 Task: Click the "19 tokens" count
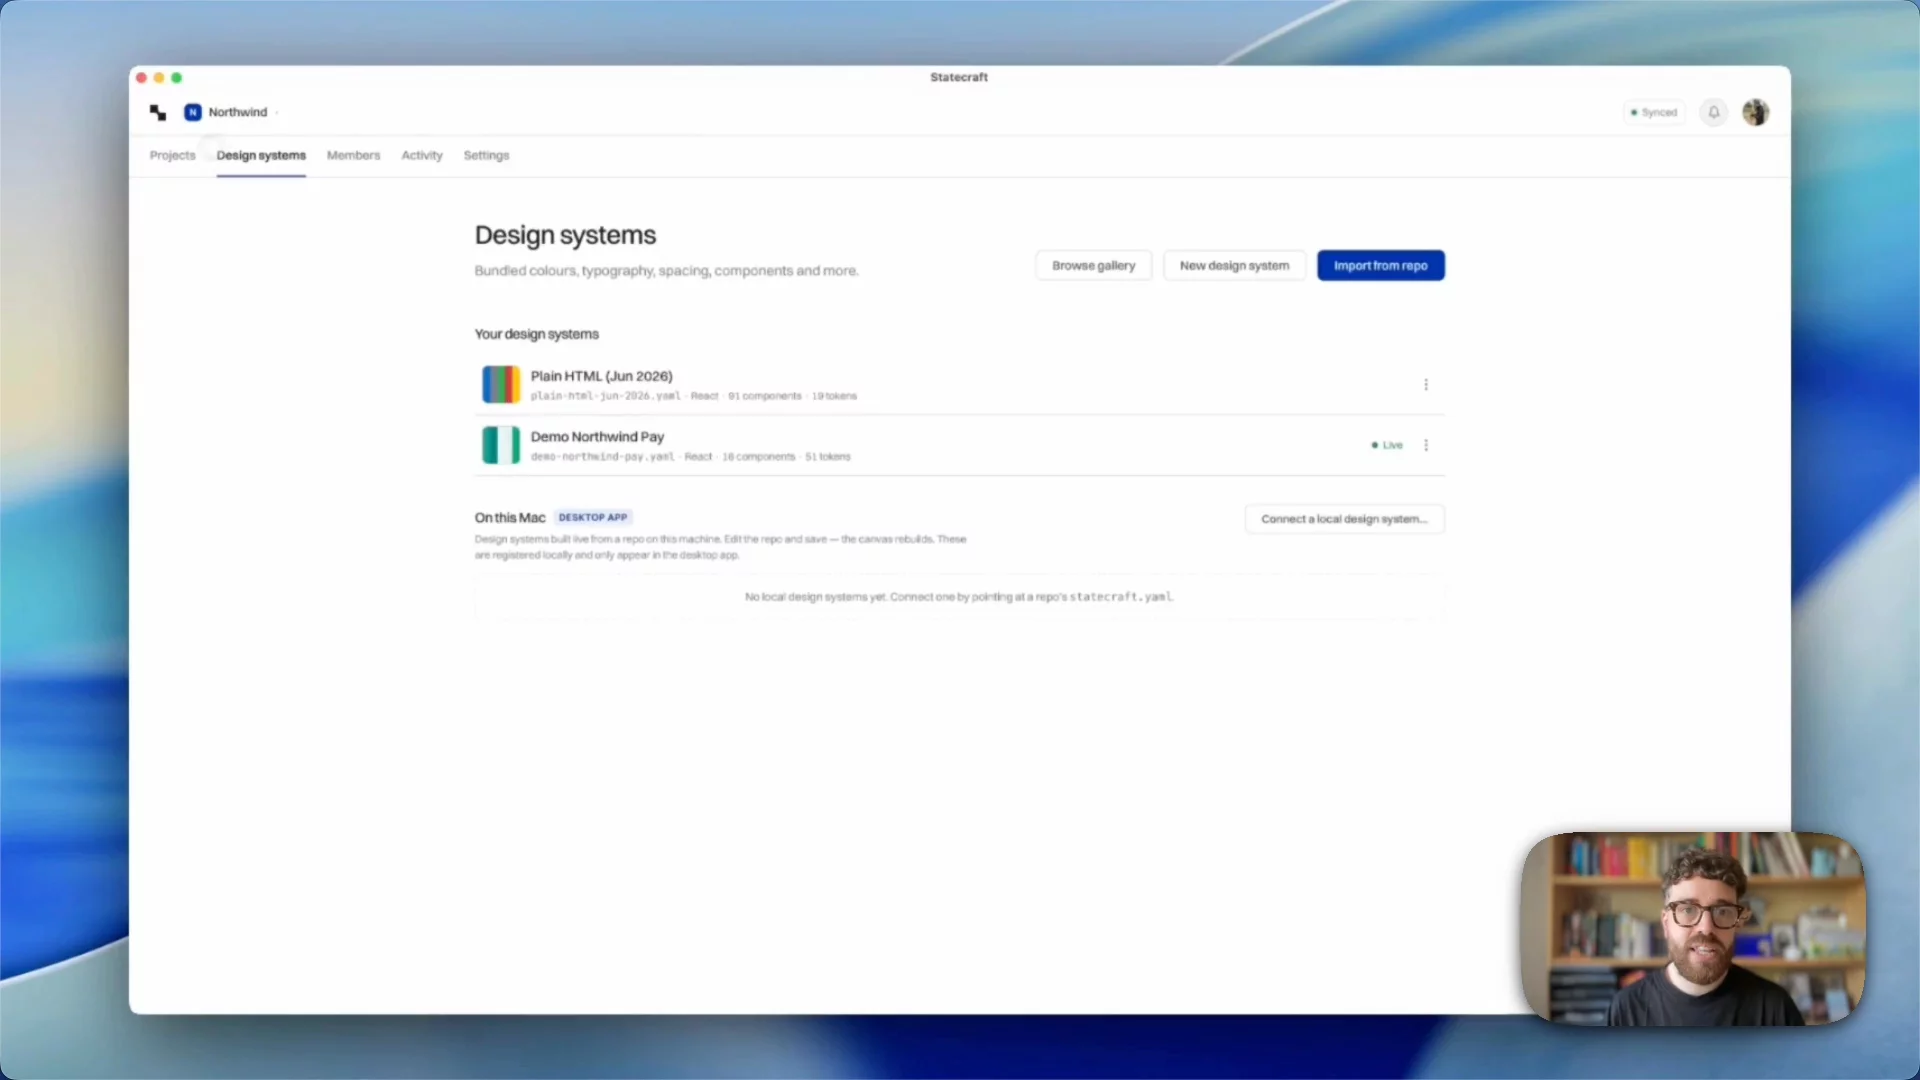tap(834, 396)
